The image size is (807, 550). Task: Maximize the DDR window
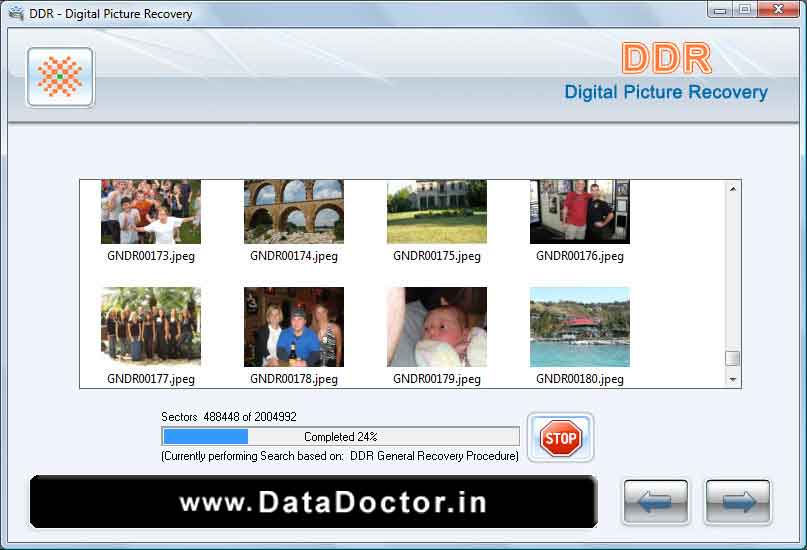[745, 10]
